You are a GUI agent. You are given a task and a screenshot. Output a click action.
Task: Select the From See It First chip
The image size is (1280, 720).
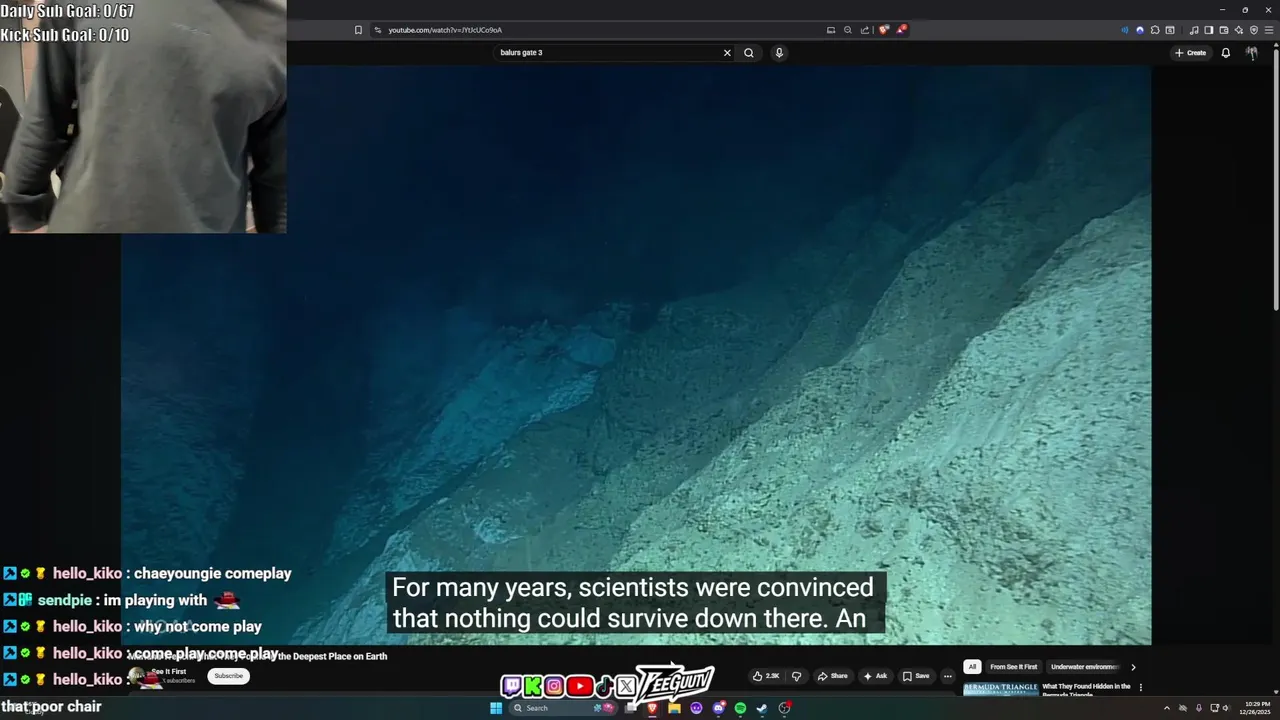[x=1013, y=667]
